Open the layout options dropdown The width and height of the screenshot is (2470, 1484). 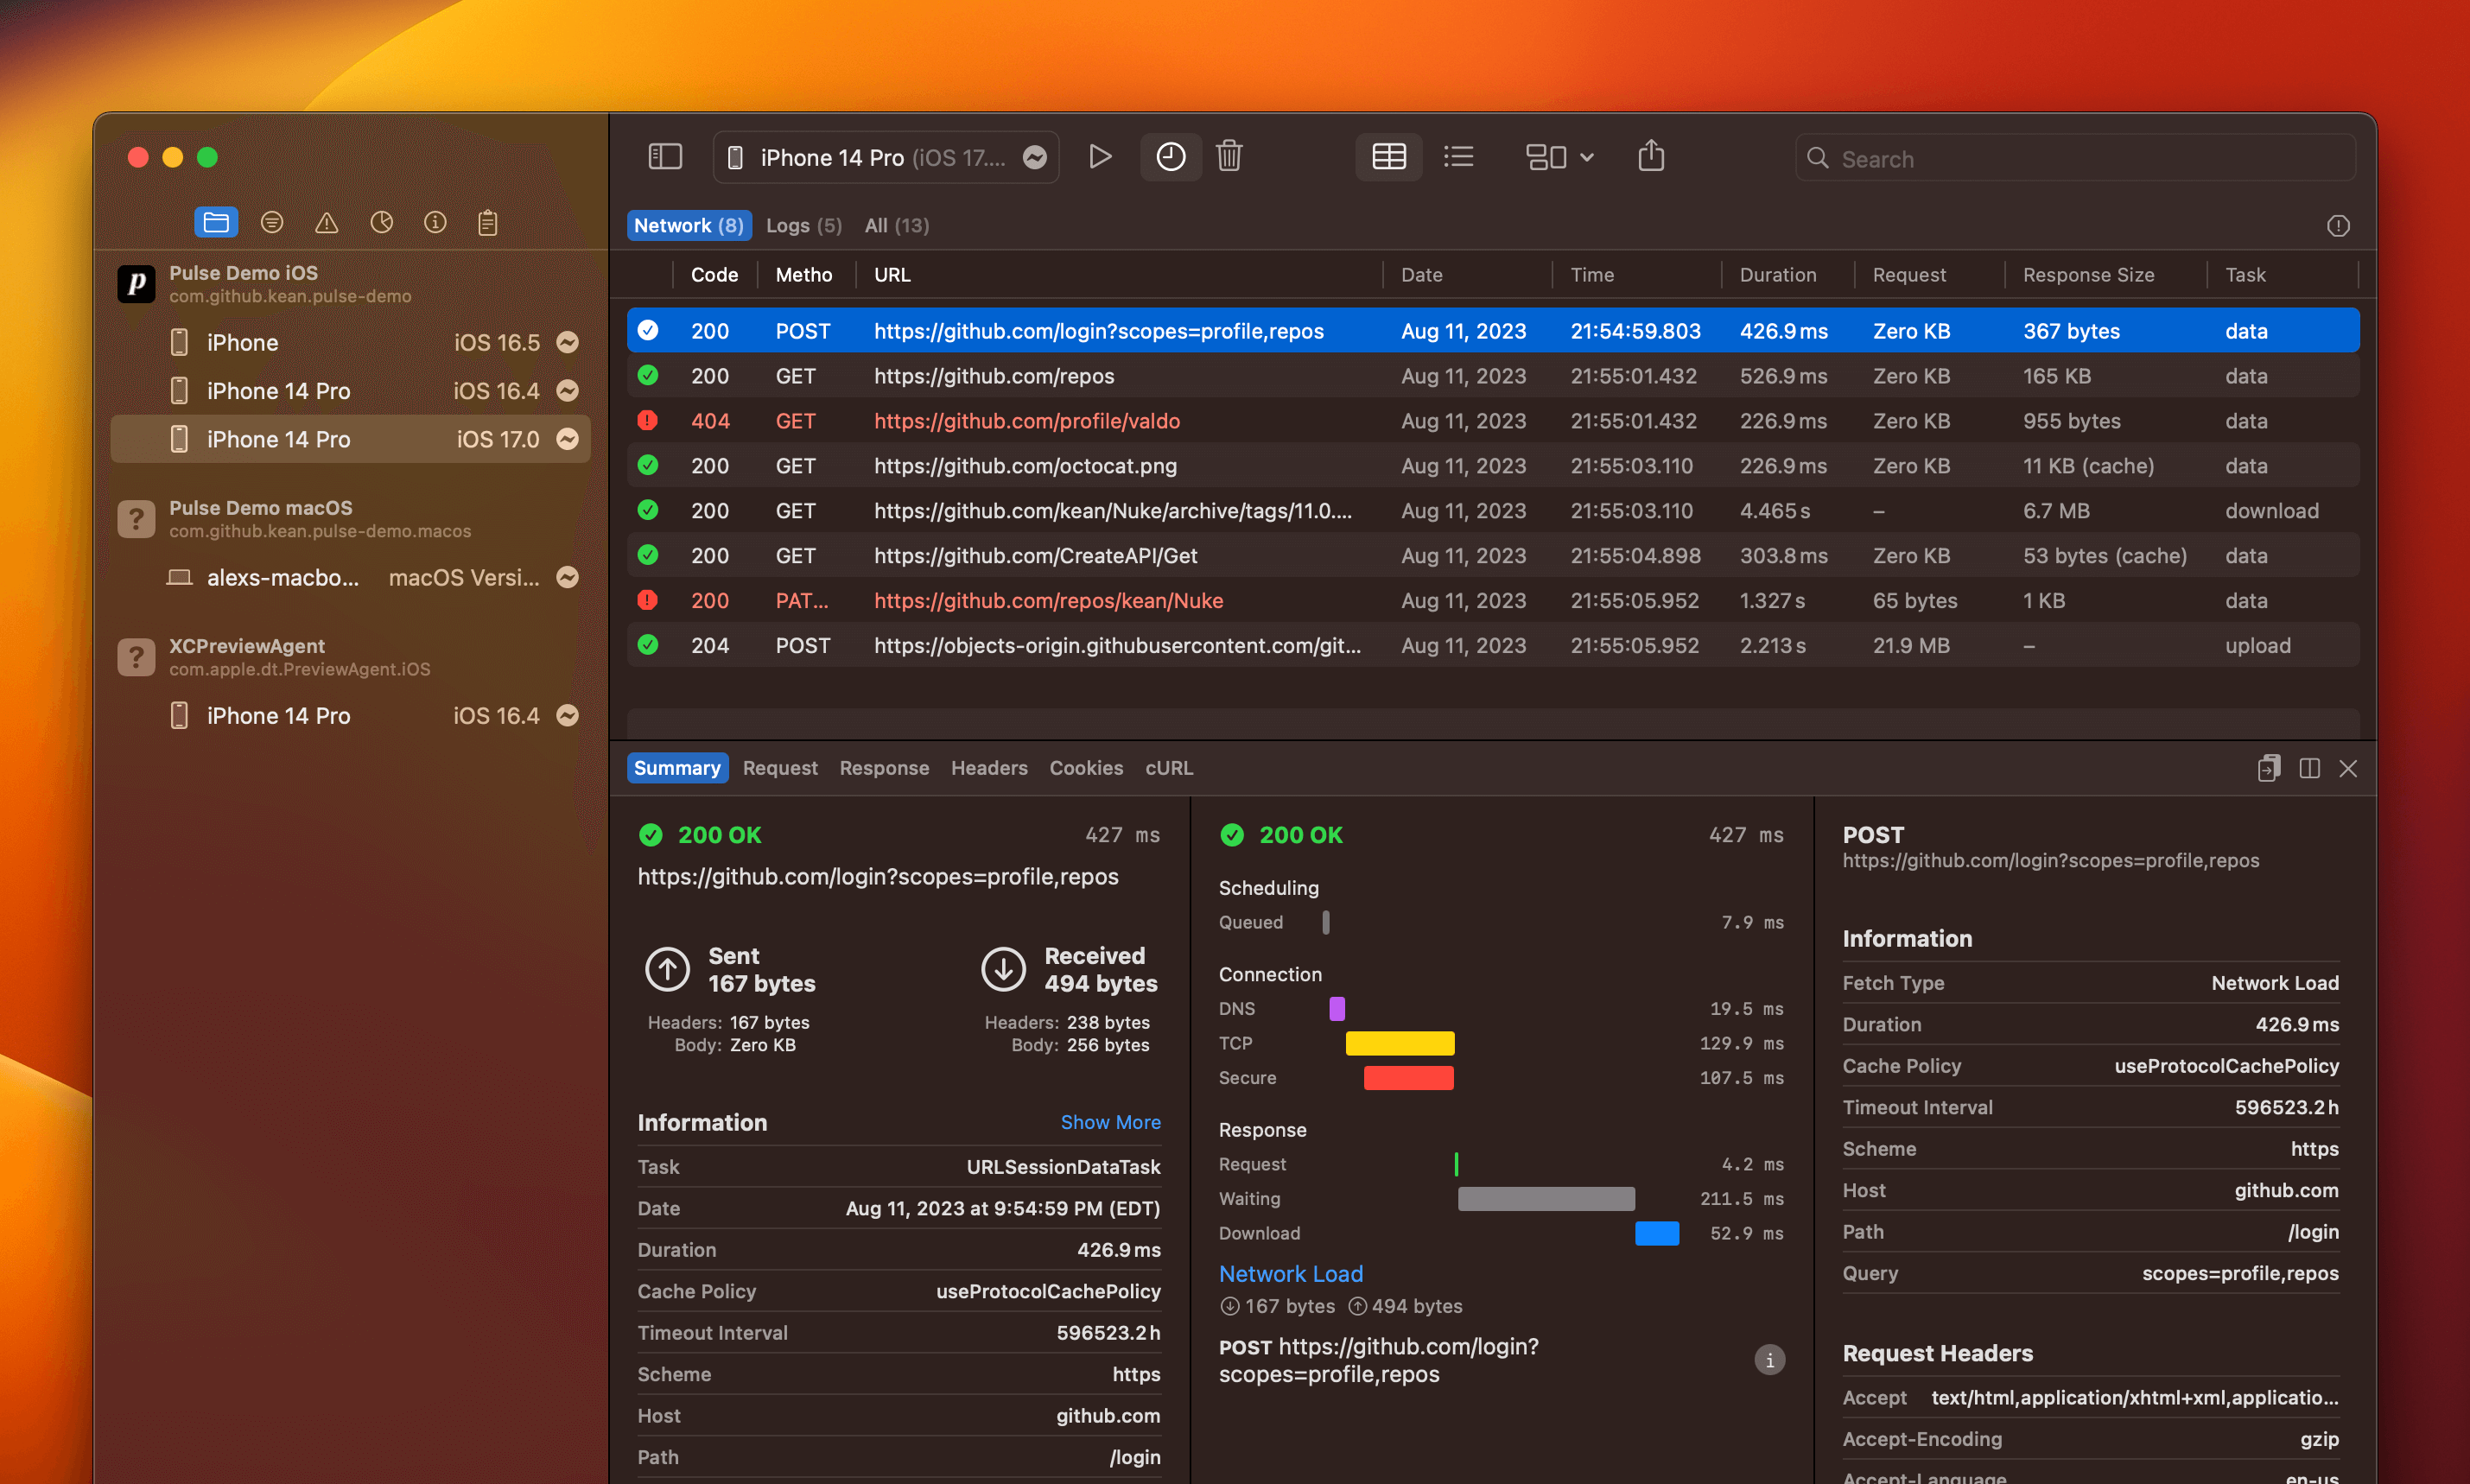pyautogui.click(x=1559, y=157)
